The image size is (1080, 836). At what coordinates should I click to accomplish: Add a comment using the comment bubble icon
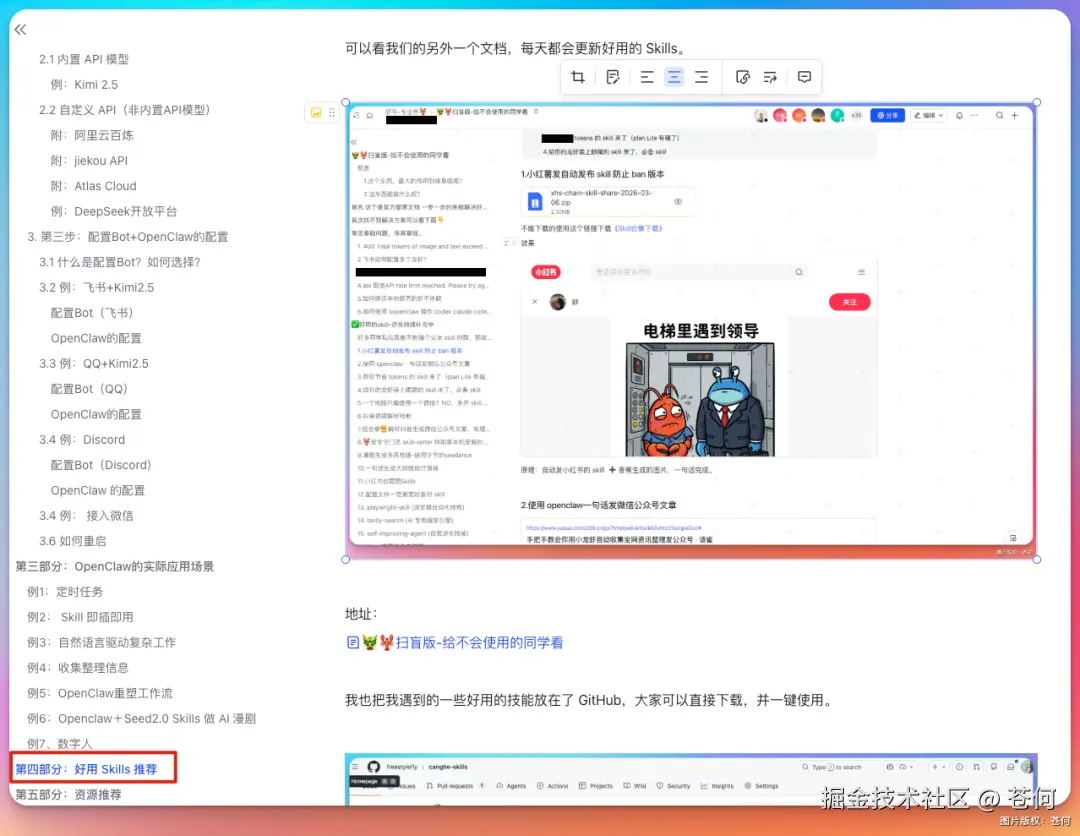click(806, 76)
